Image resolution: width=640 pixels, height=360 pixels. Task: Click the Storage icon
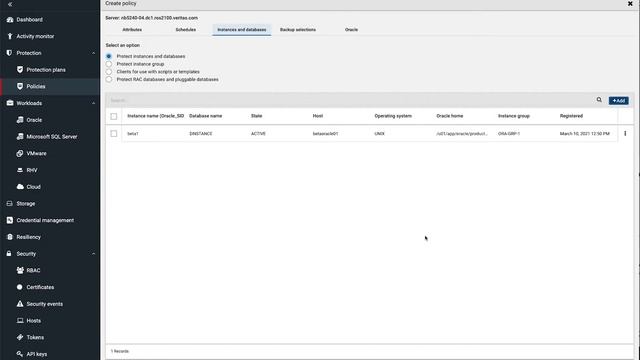[x=10, y=203]
